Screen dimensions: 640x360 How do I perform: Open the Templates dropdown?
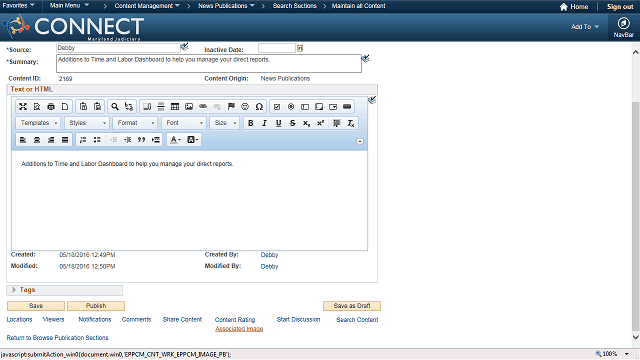38,123
